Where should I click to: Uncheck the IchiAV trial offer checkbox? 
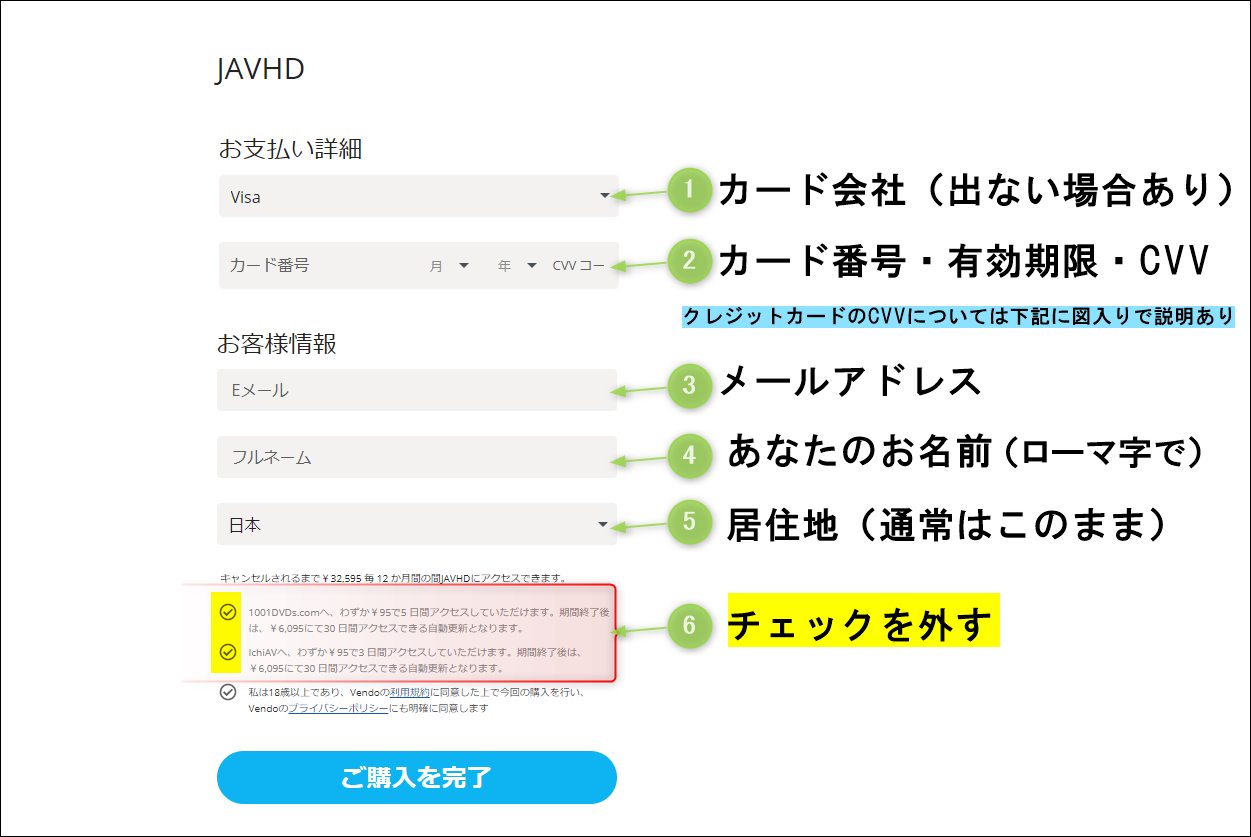[228, 651]
